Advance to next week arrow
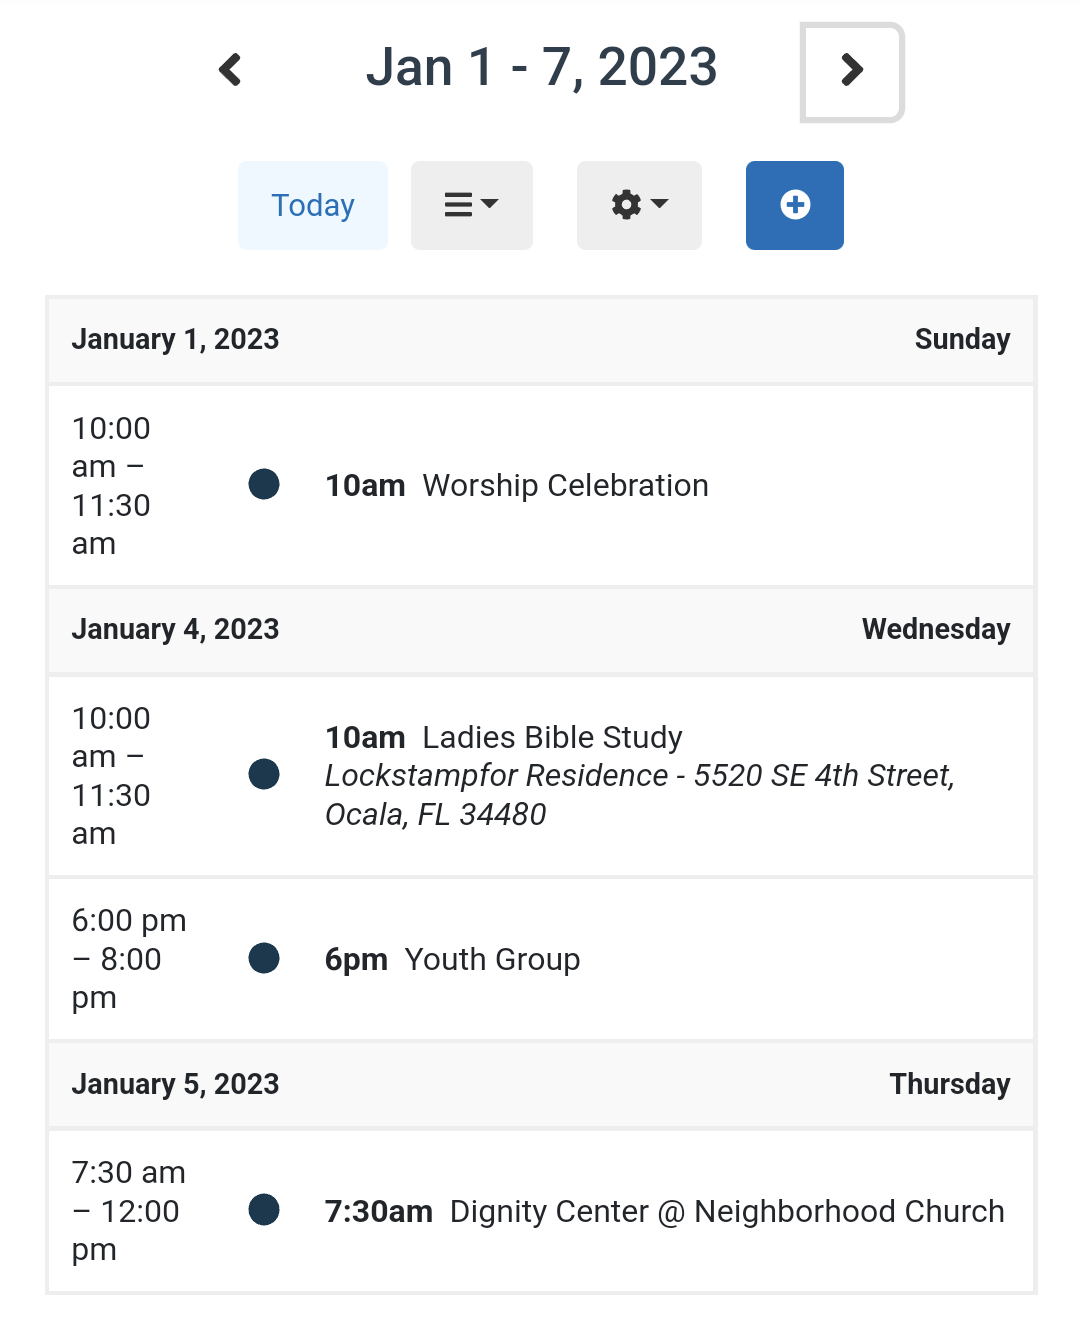1080x1335 pixels. pos(852,71)
